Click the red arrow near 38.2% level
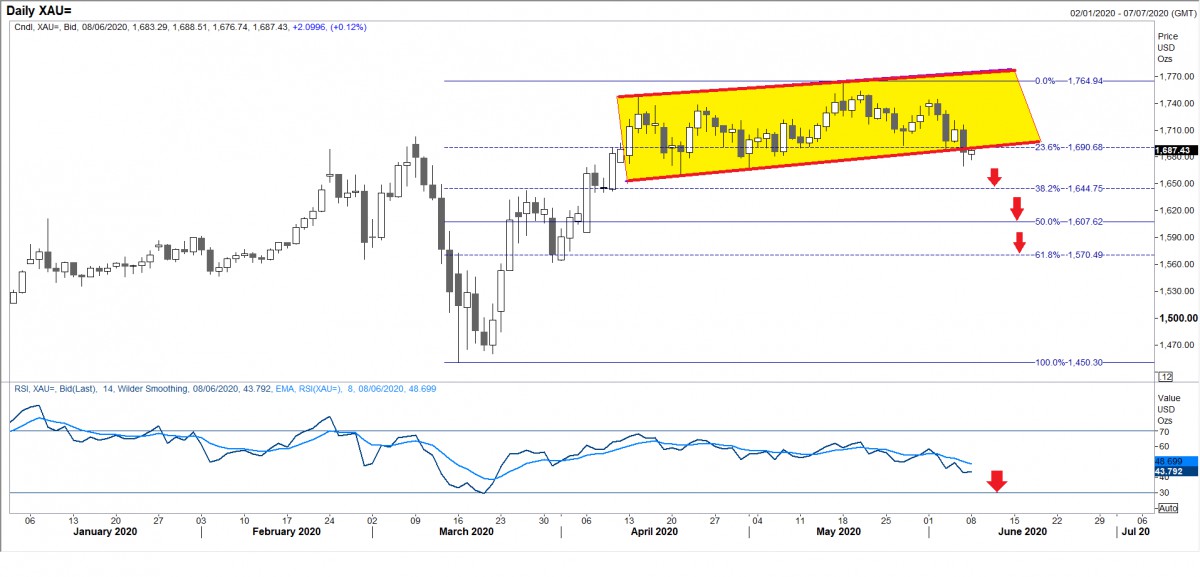 point(994,177)
